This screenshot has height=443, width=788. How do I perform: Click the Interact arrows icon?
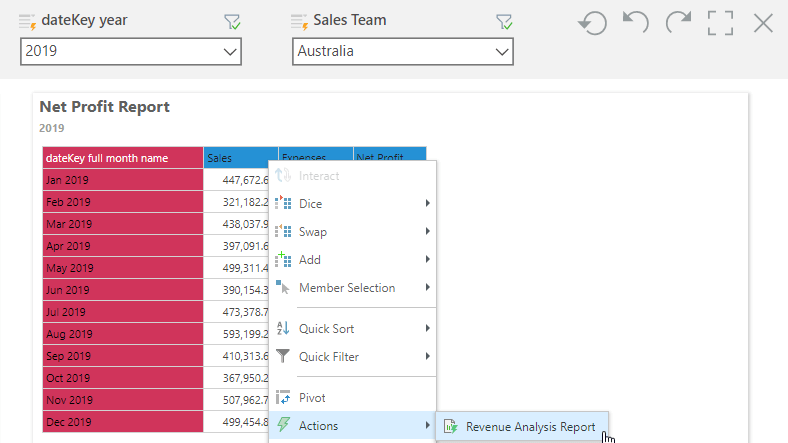tap(283, 175)
